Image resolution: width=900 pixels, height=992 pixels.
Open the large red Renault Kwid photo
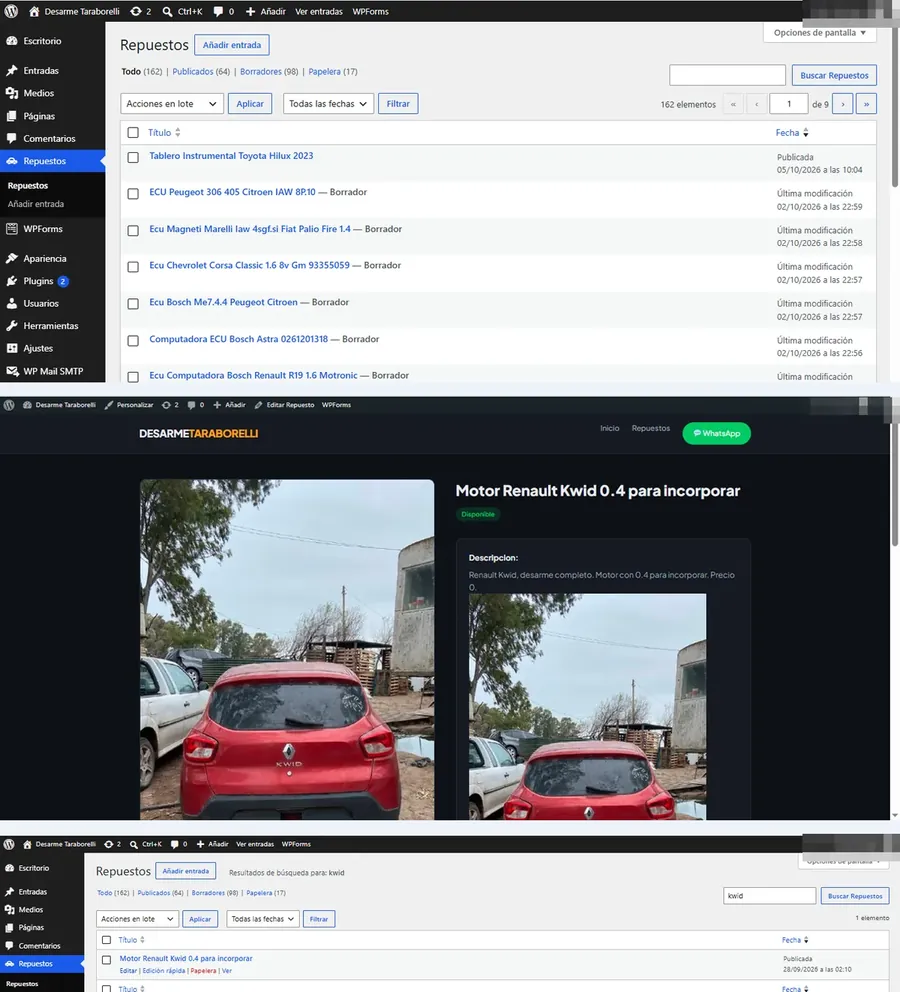click(x=287, y=649)
